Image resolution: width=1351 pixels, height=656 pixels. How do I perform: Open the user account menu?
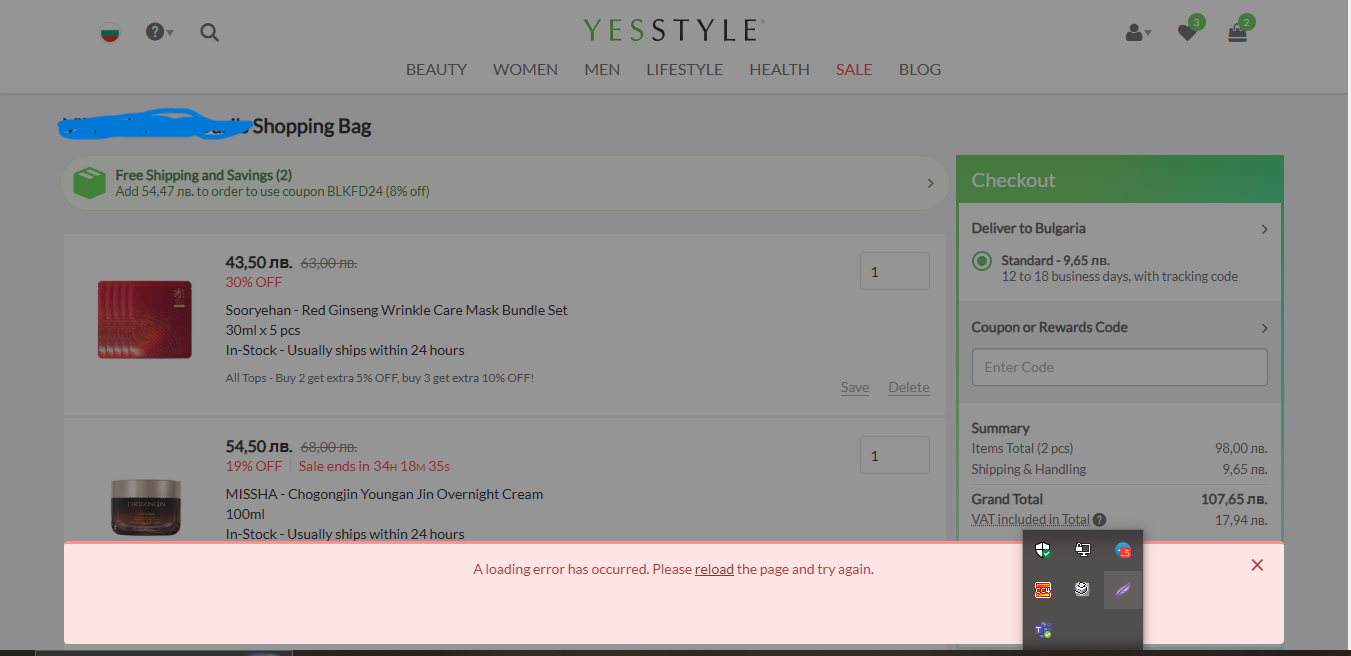[x=1136, y=33]
